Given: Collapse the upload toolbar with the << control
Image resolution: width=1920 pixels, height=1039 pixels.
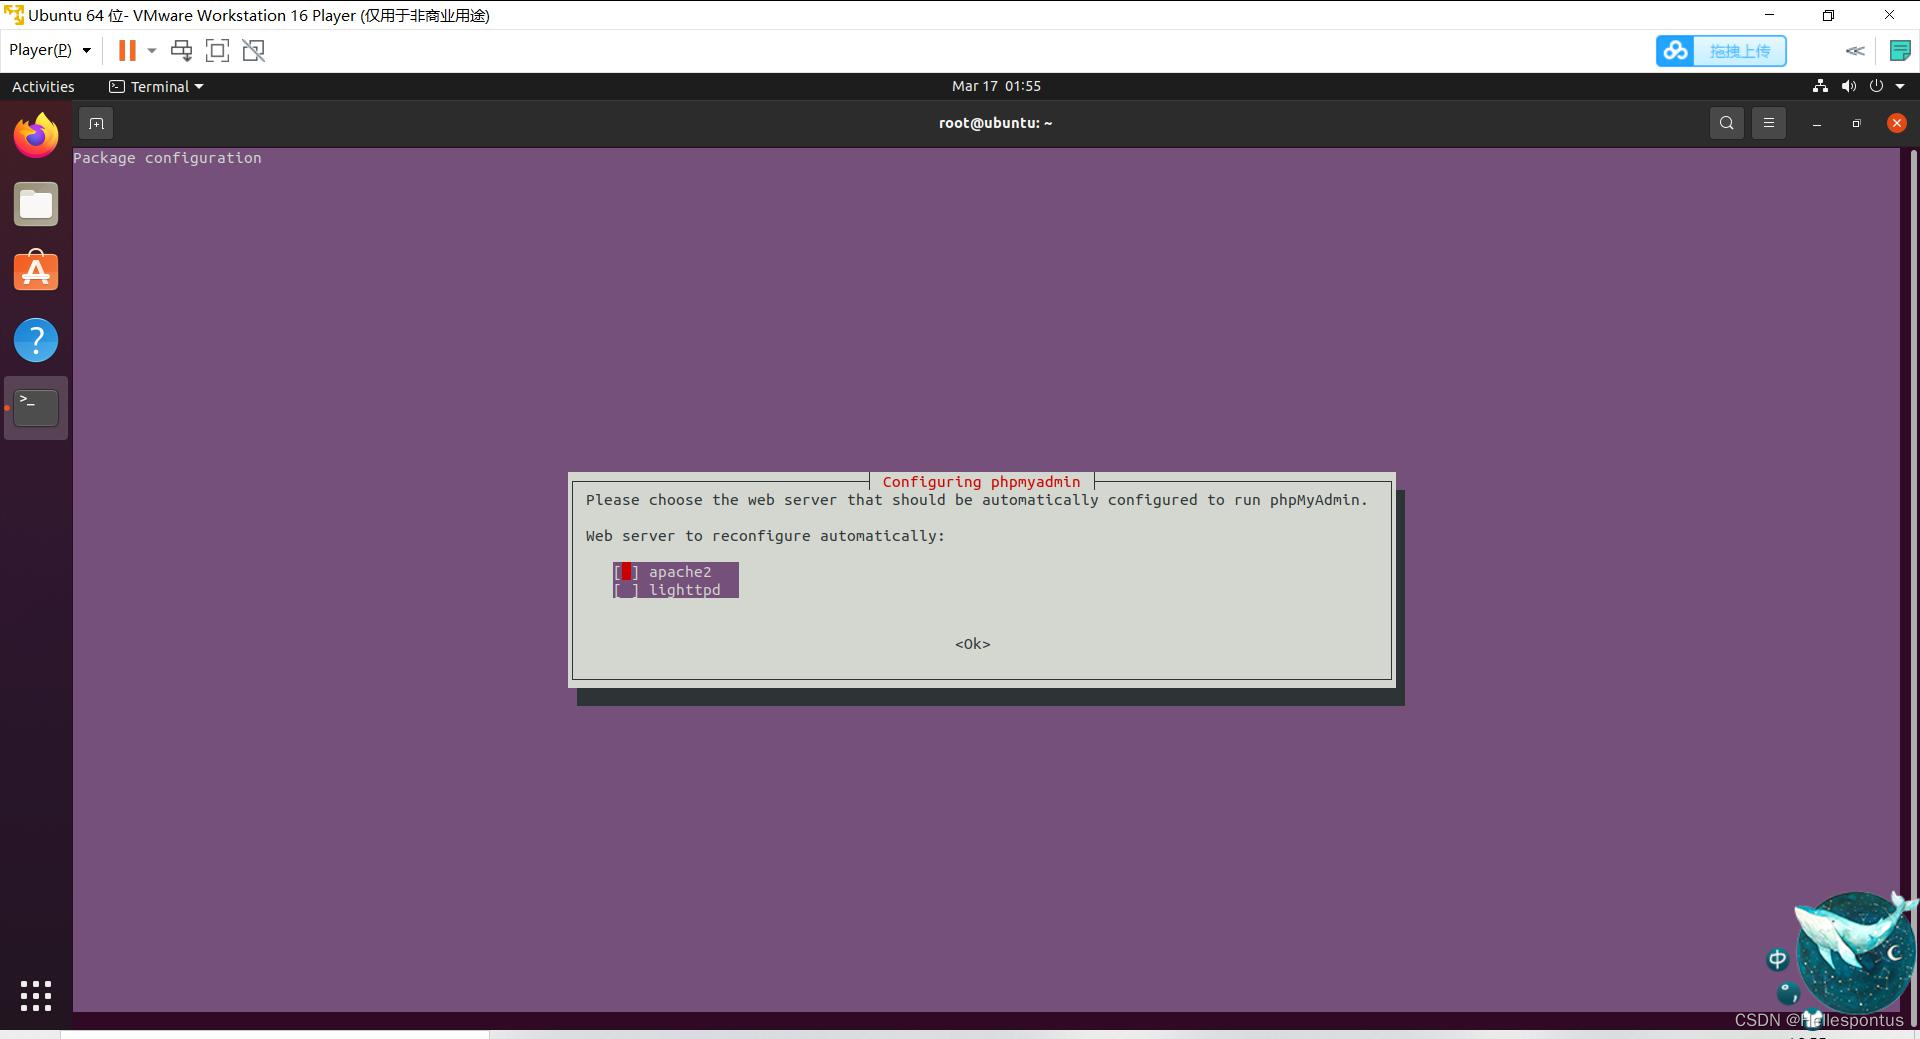Looking at the screenshot, I should click(x=1856, y=50).
